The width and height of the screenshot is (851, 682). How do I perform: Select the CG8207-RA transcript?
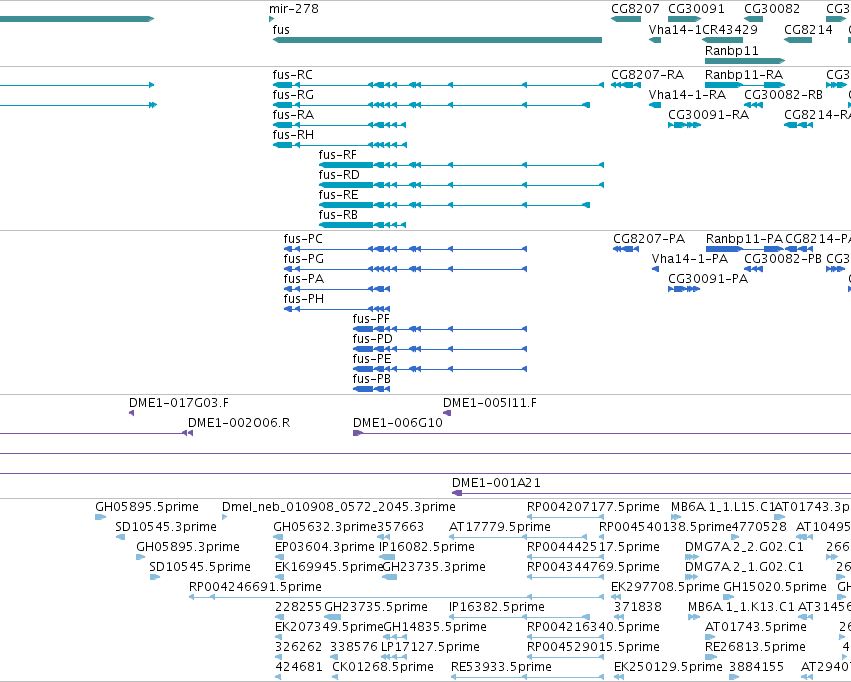click(626, 85)
